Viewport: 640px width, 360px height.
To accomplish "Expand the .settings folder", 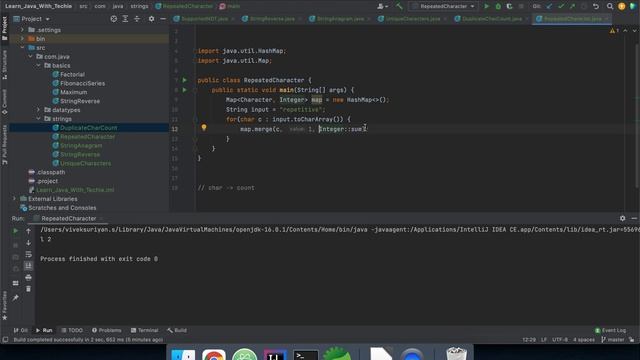I will click(22, 30).
